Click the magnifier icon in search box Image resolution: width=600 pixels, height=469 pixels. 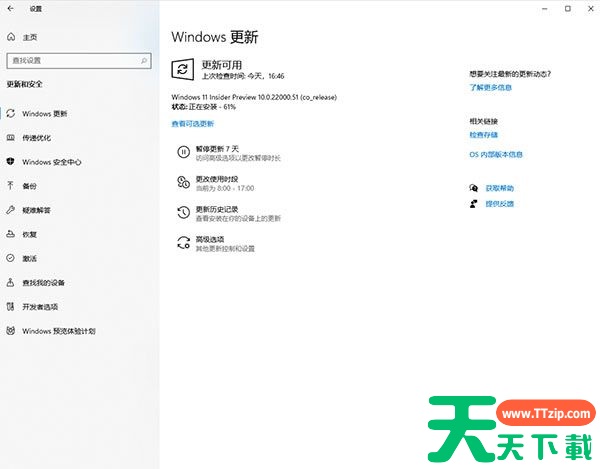click(x=144, y=60)
